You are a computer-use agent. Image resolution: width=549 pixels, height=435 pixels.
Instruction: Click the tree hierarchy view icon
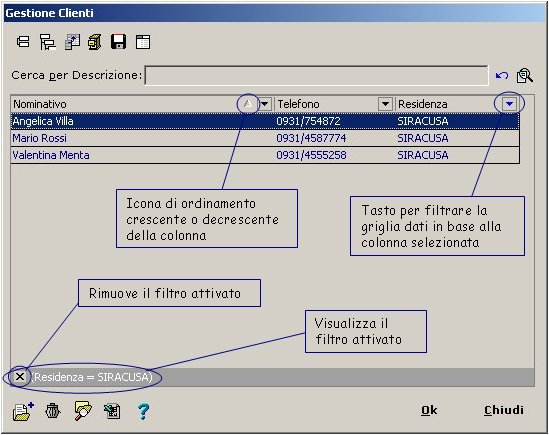pyautogui.click(x=47, y=42)
